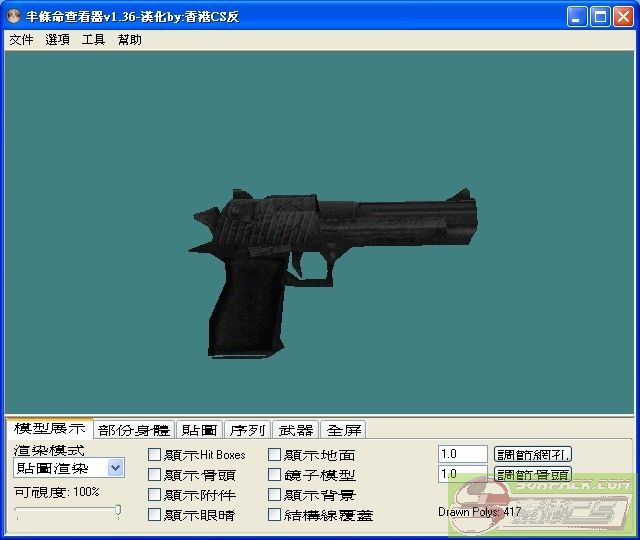This screenshot has width=640, height=540.
Task: Open the 選項 menu
Action: point(57,40)
